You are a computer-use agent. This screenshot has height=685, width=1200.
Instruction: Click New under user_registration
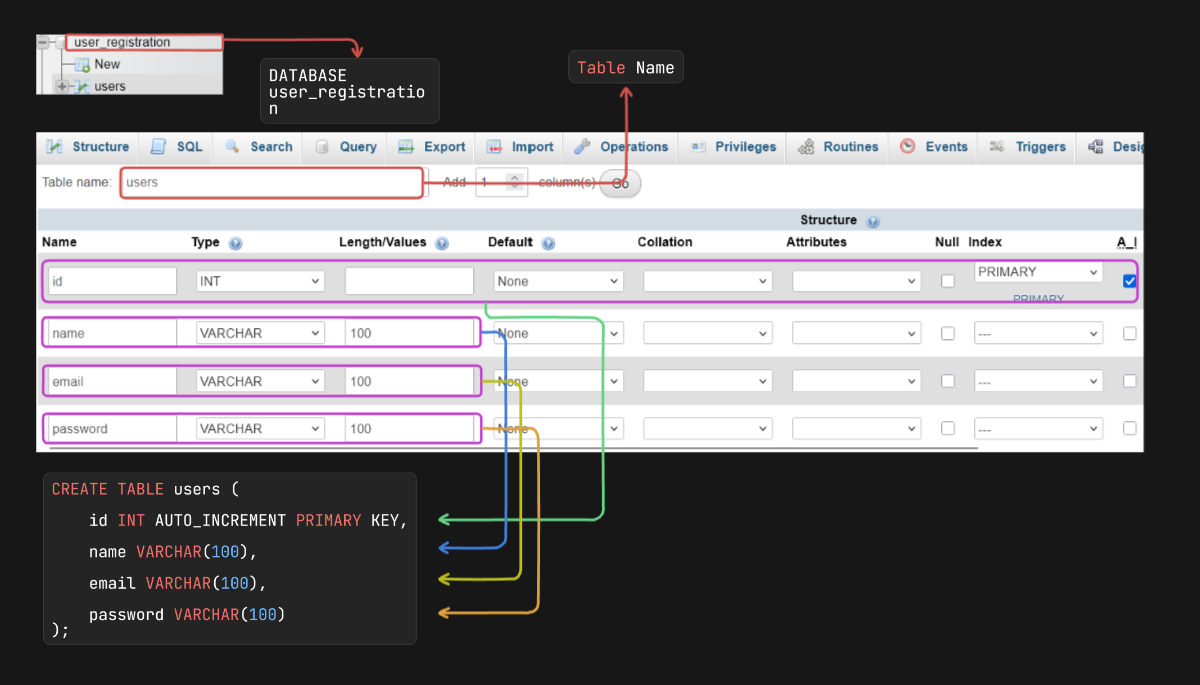pyautogui.click(x=108, y=65)
